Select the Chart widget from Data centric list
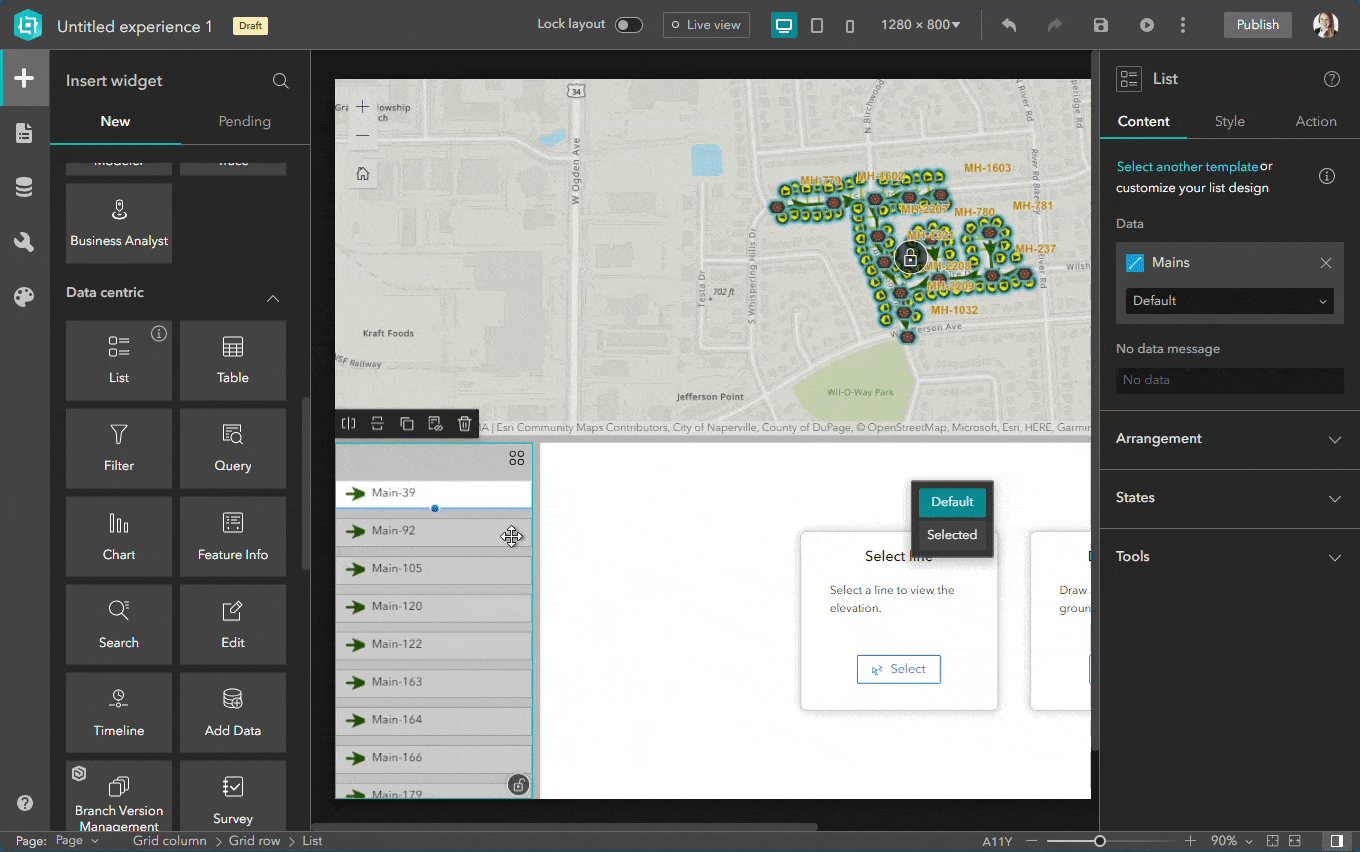This screenshot has height=852, width=1360. click(x=118, y=536)
